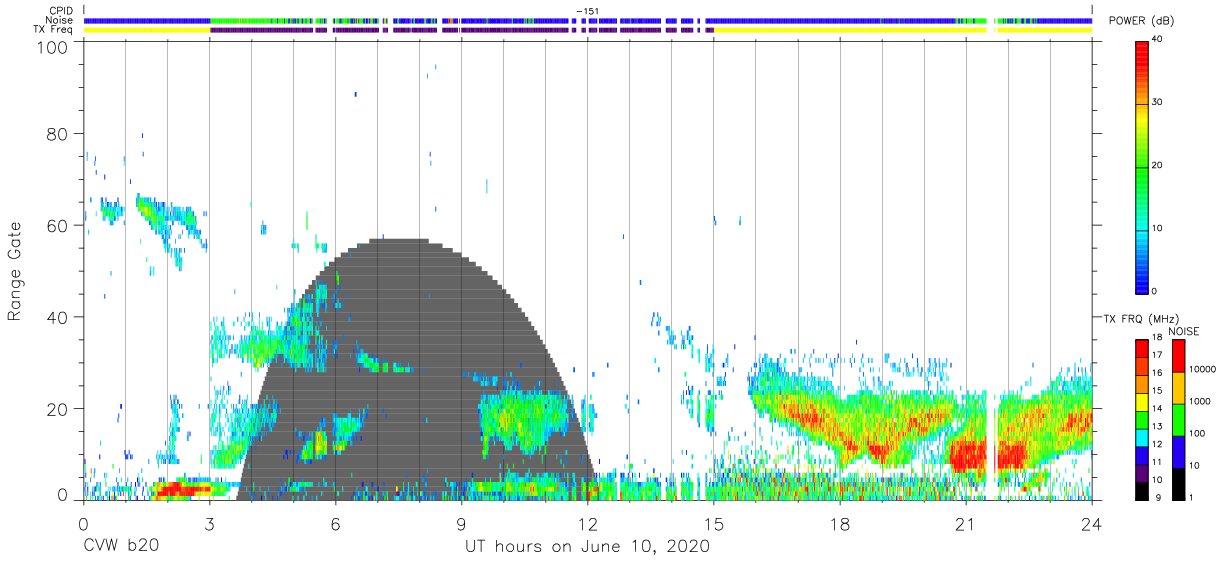This screenshot has width=1228, height=567.
Task: Click x-axis tick label '24'
Action: [1092, 524]
